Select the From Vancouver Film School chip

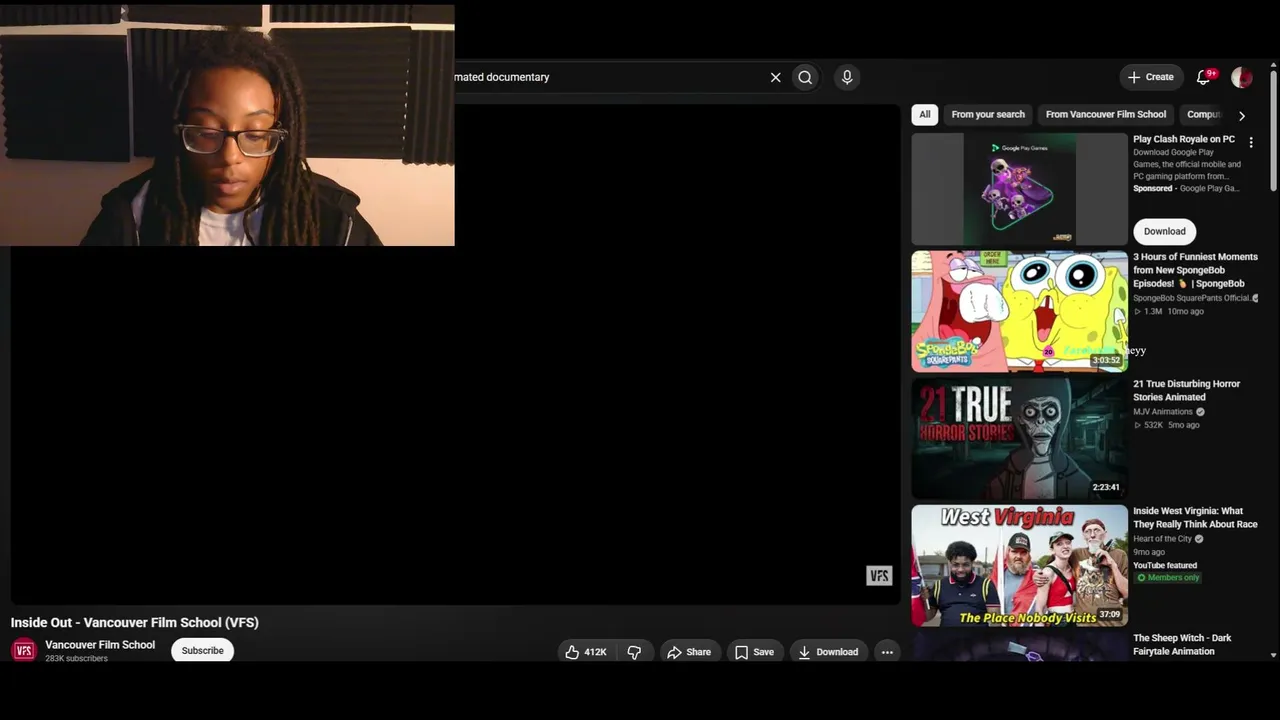(1106, 115)
